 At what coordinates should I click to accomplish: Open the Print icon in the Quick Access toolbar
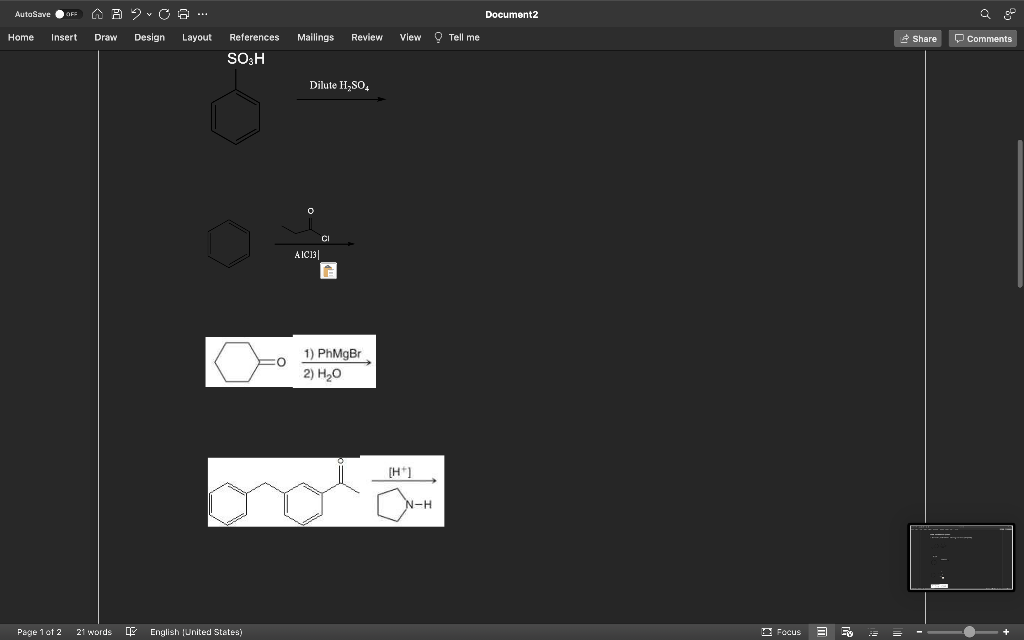coord(184,14)
